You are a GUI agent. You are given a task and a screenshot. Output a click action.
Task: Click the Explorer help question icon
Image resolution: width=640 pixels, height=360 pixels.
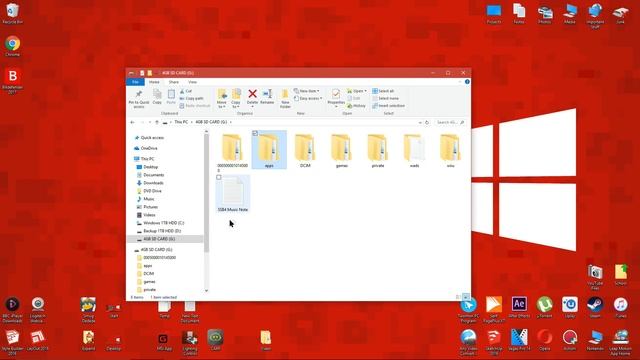click(x=467, y=82)
